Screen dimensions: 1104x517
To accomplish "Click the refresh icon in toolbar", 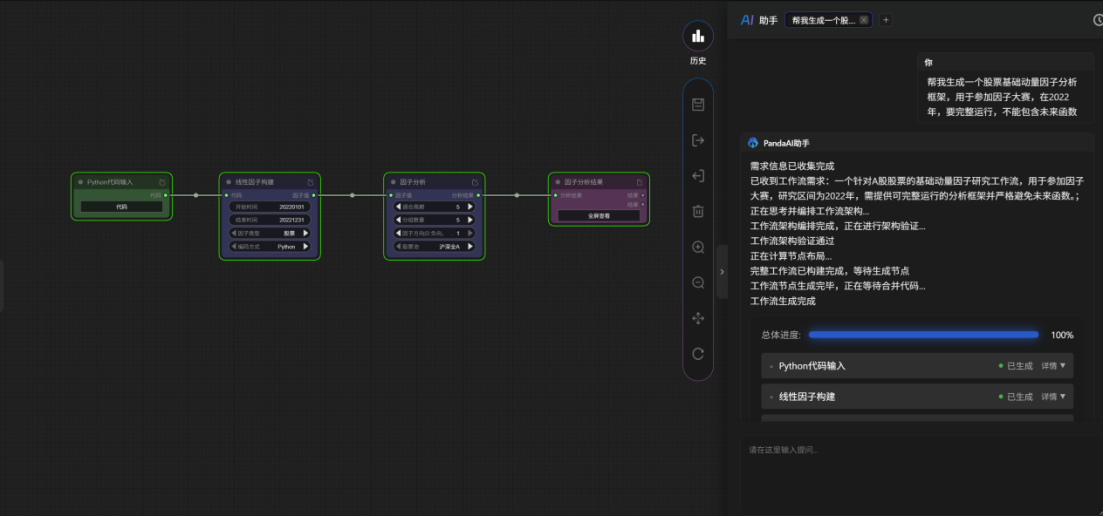I will pyautogui.click(x=698, y=354).
